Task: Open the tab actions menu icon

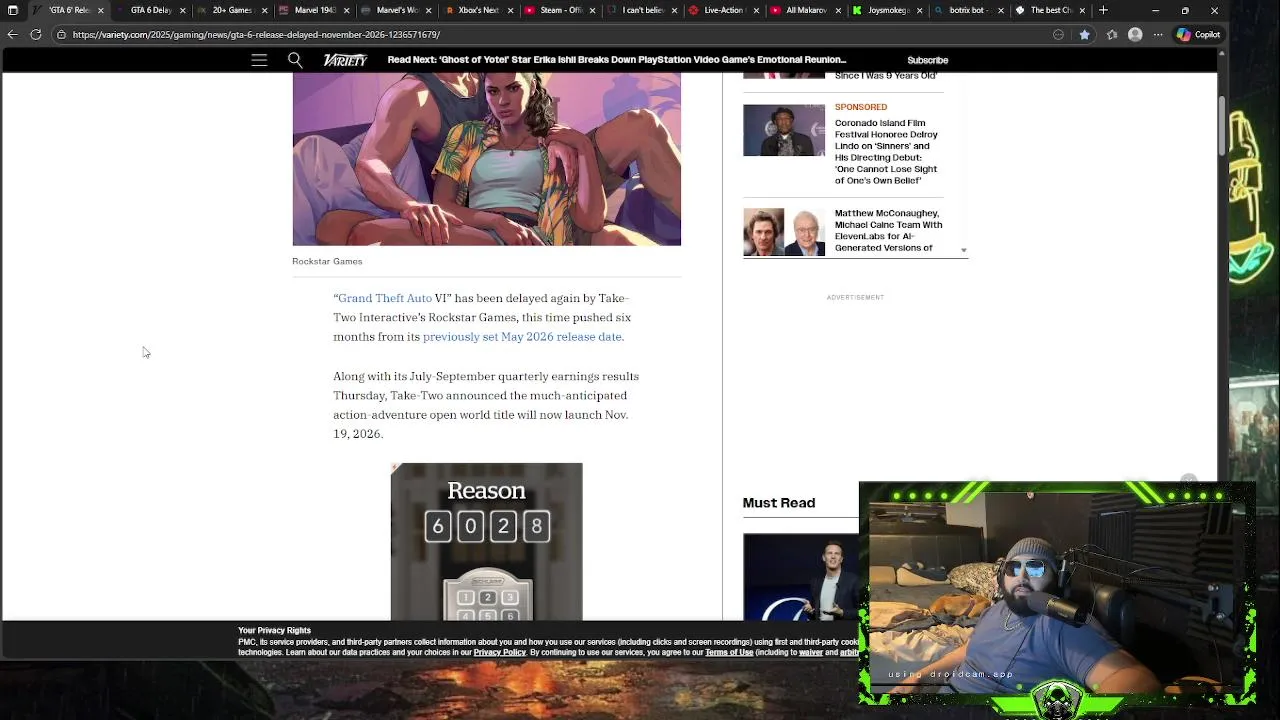Action: 12,10
